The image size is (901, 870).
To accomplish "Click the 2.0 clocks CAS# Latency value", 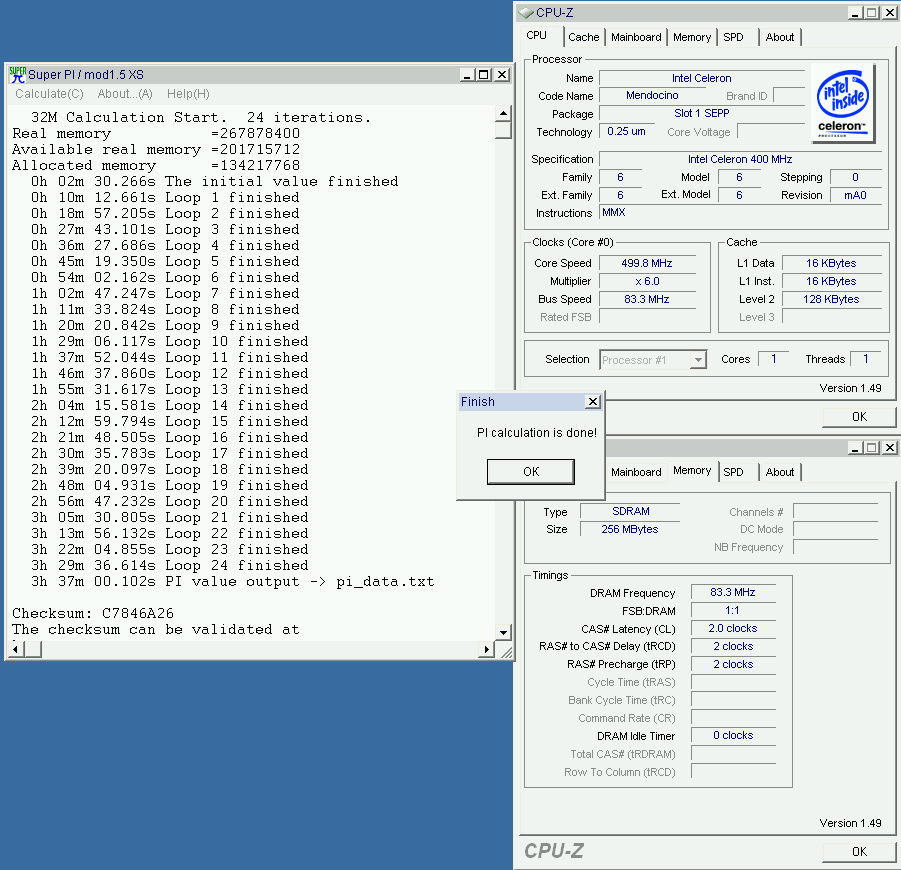I will tap(733, 629).
